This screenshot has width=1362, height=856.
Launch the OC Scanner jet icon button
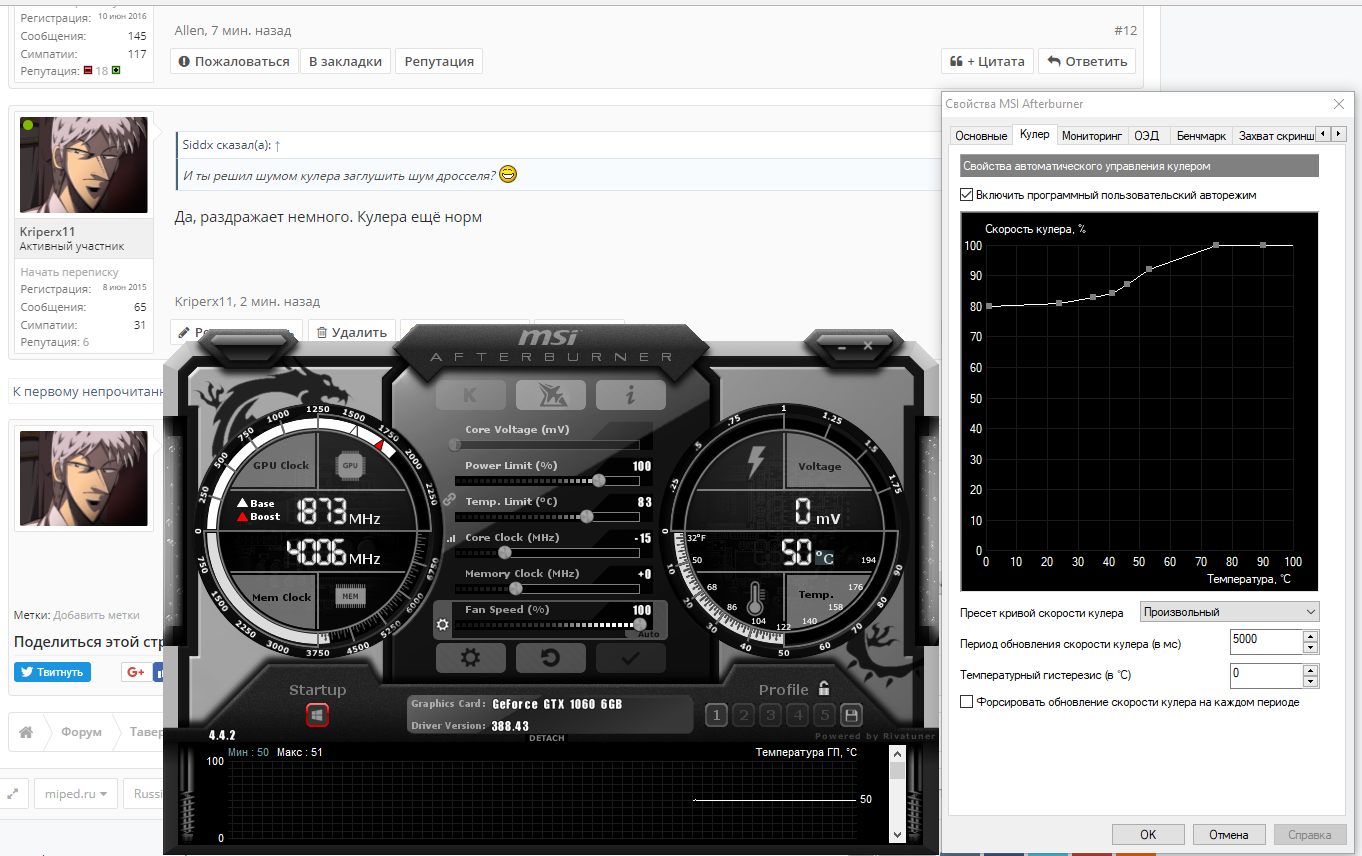coord(550,395)
